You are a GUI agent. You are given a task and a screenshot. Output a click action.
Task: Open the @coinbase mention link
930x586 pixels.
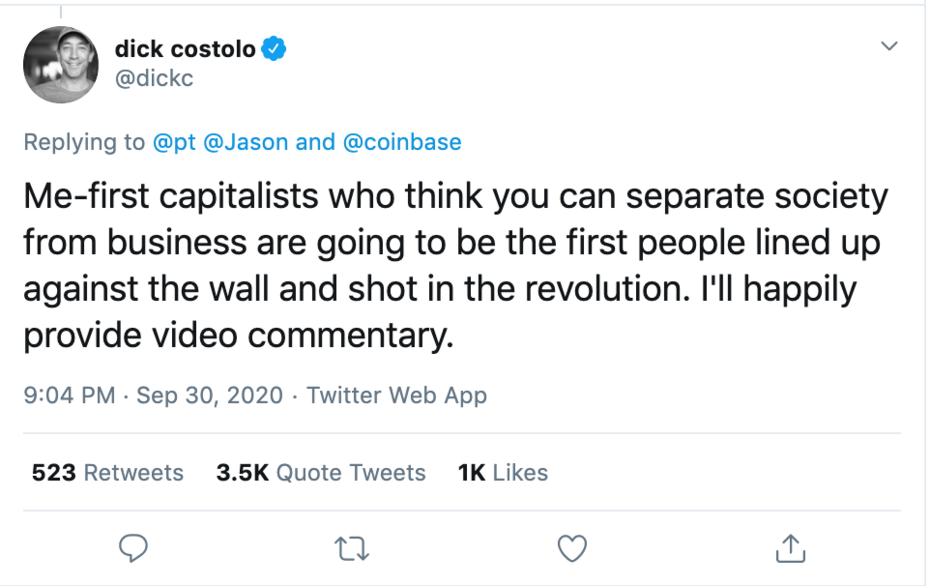(402, 142)
